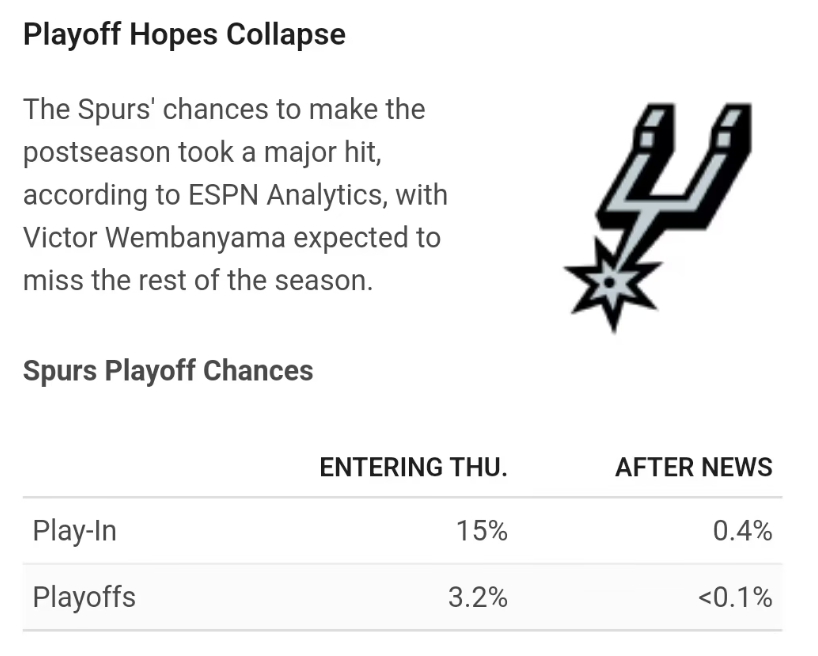Click the <0.1% Playoffs value
The height and width of the screenshot is (656, 818).
pos(735,598)
